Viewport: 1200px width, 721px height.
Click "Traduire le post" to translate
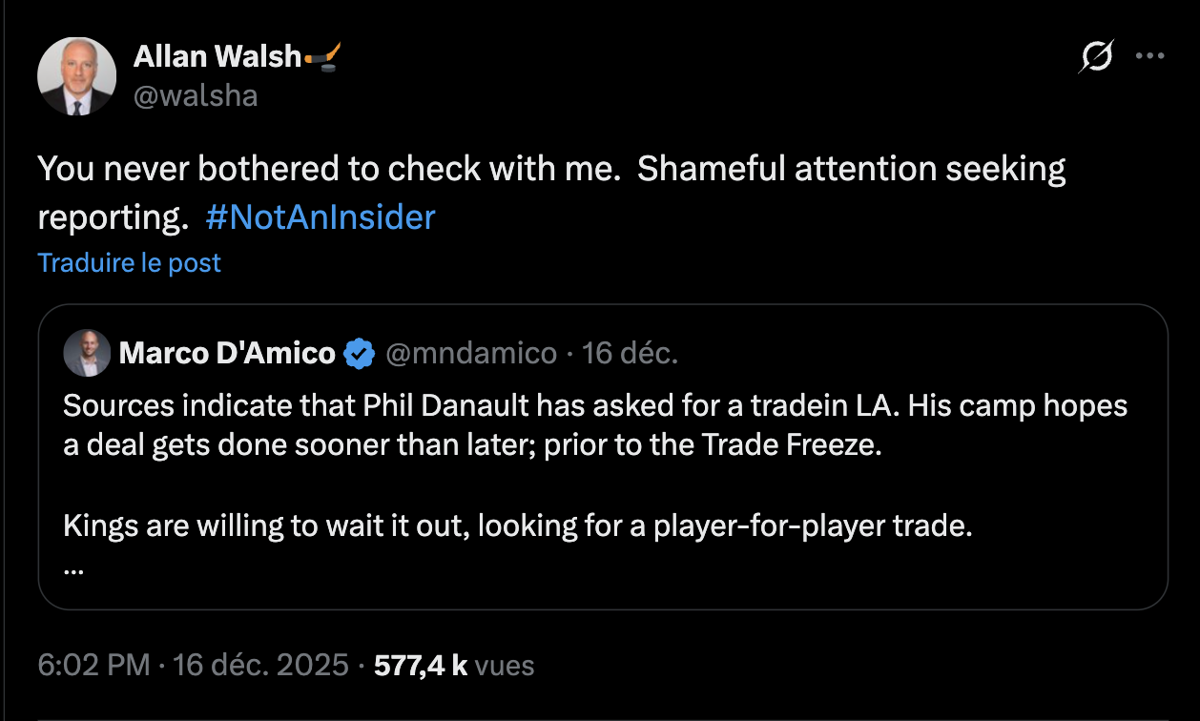(129, 263)
